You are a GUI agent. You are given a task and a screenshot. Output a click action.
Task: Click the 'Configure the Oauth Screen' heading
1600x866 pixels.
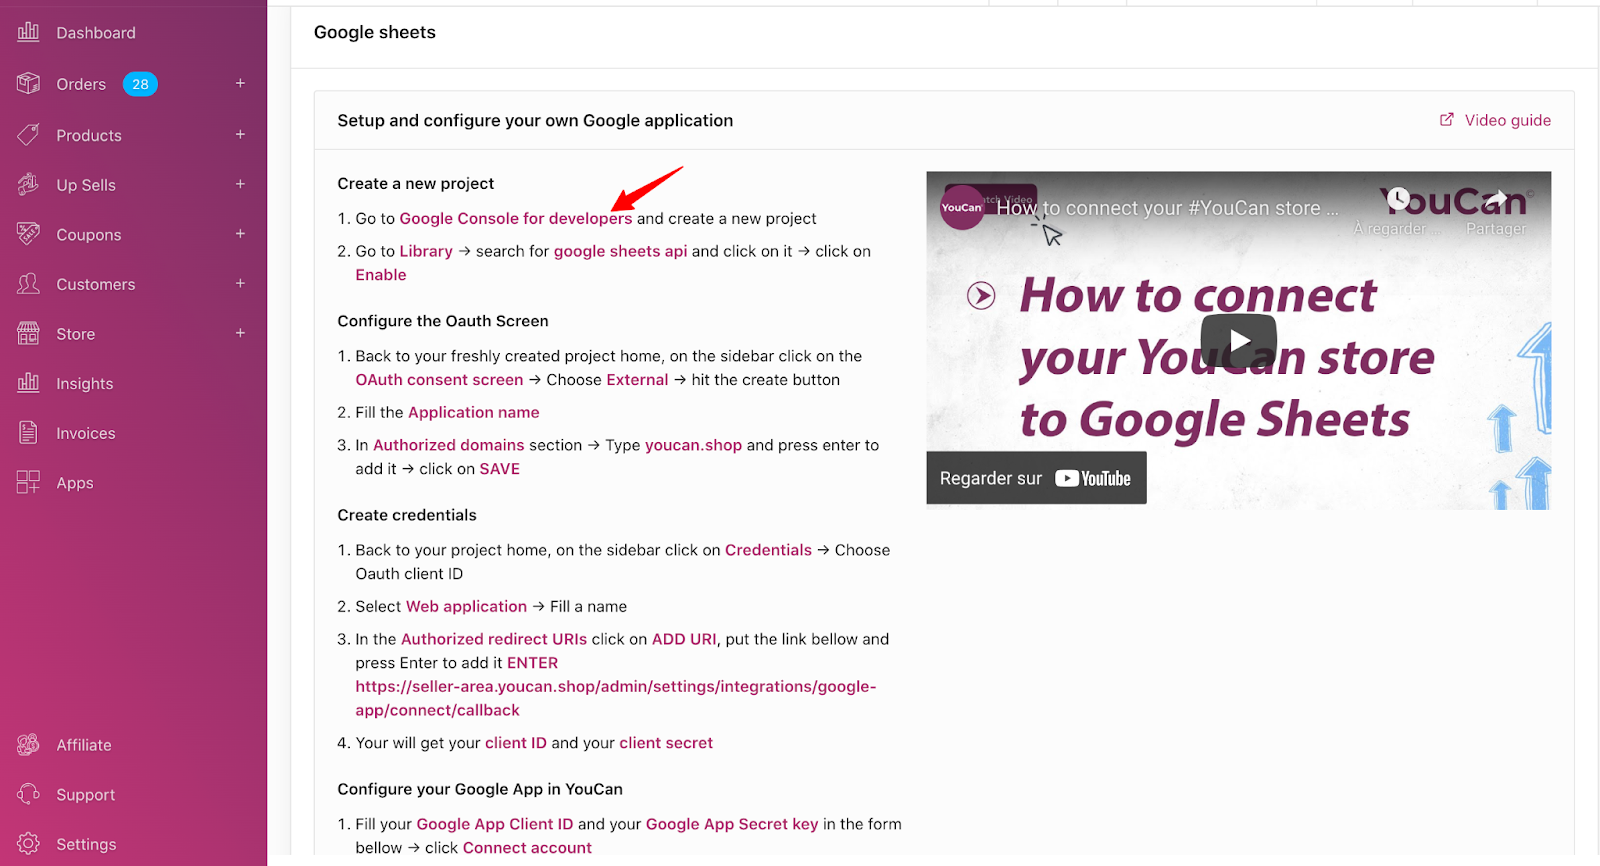[443, 321]
